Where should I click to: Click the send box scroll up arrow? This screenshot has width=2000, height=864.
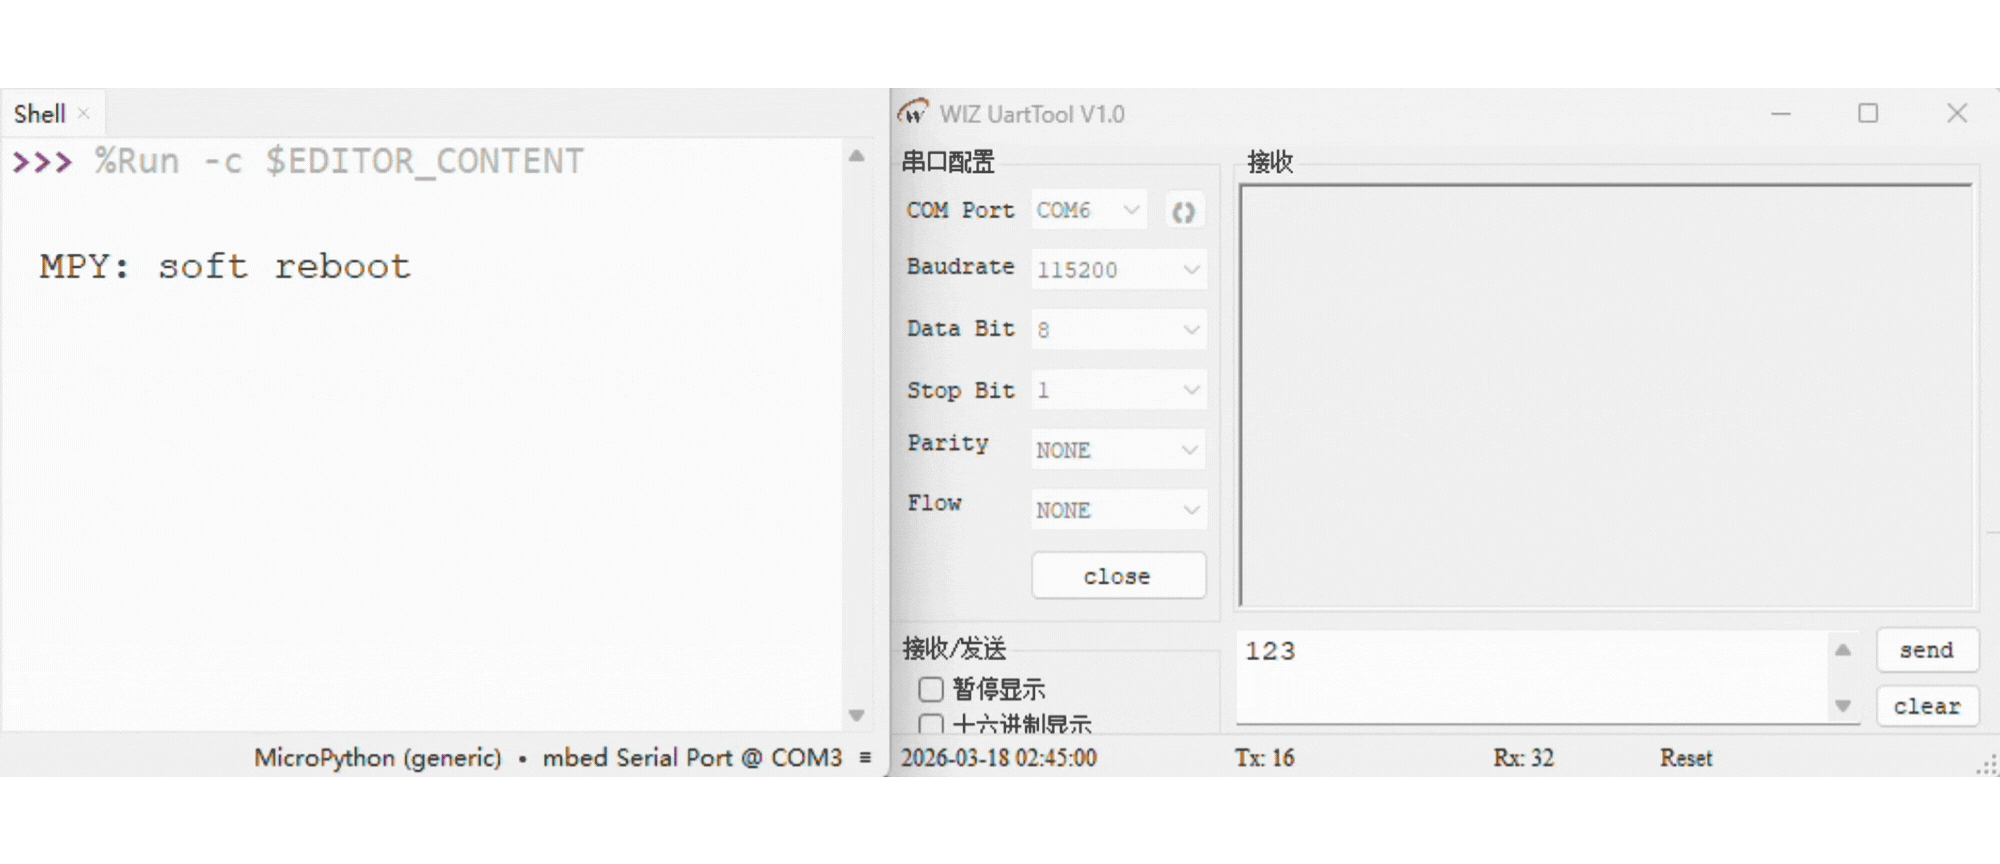click(1843, 650)
